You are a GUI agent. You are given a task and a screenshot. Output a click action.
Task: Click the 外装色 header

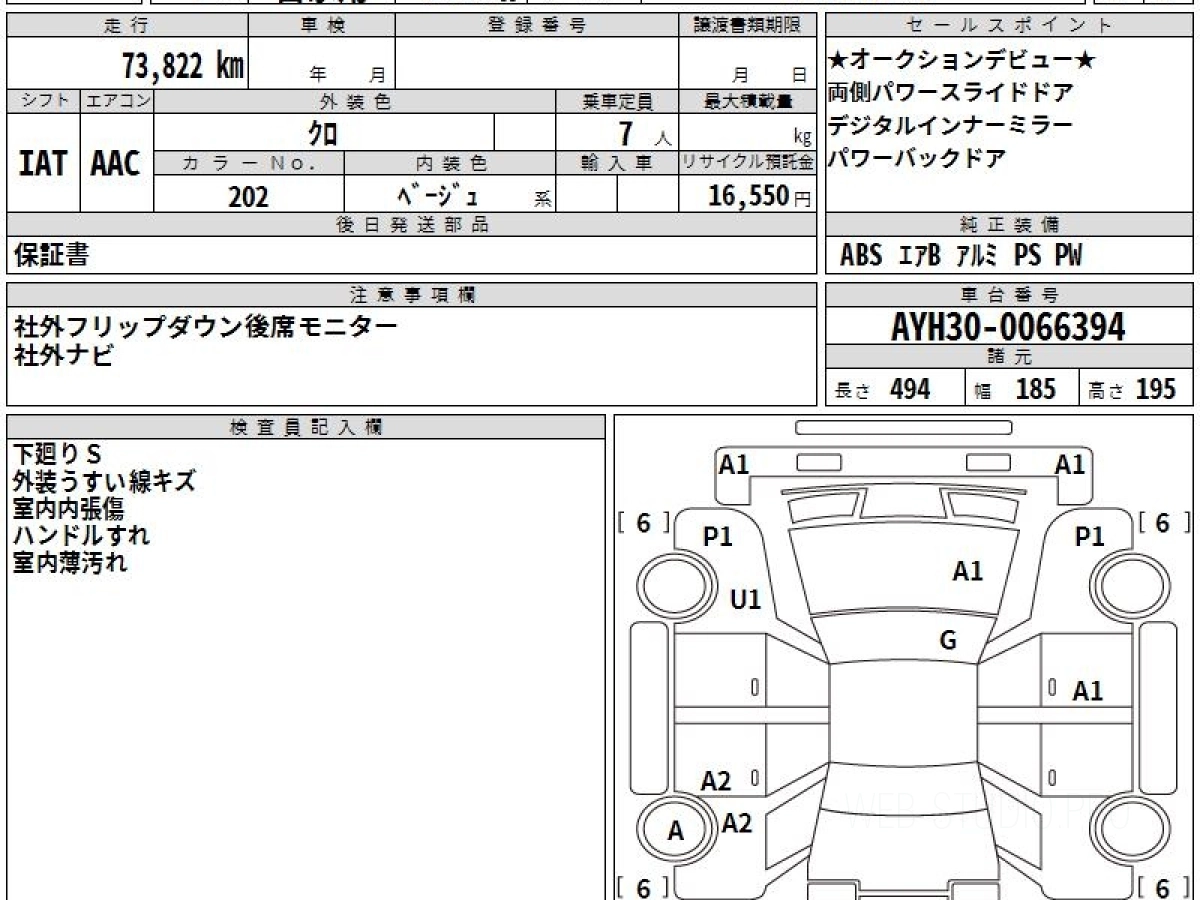(x=355, y=101)
